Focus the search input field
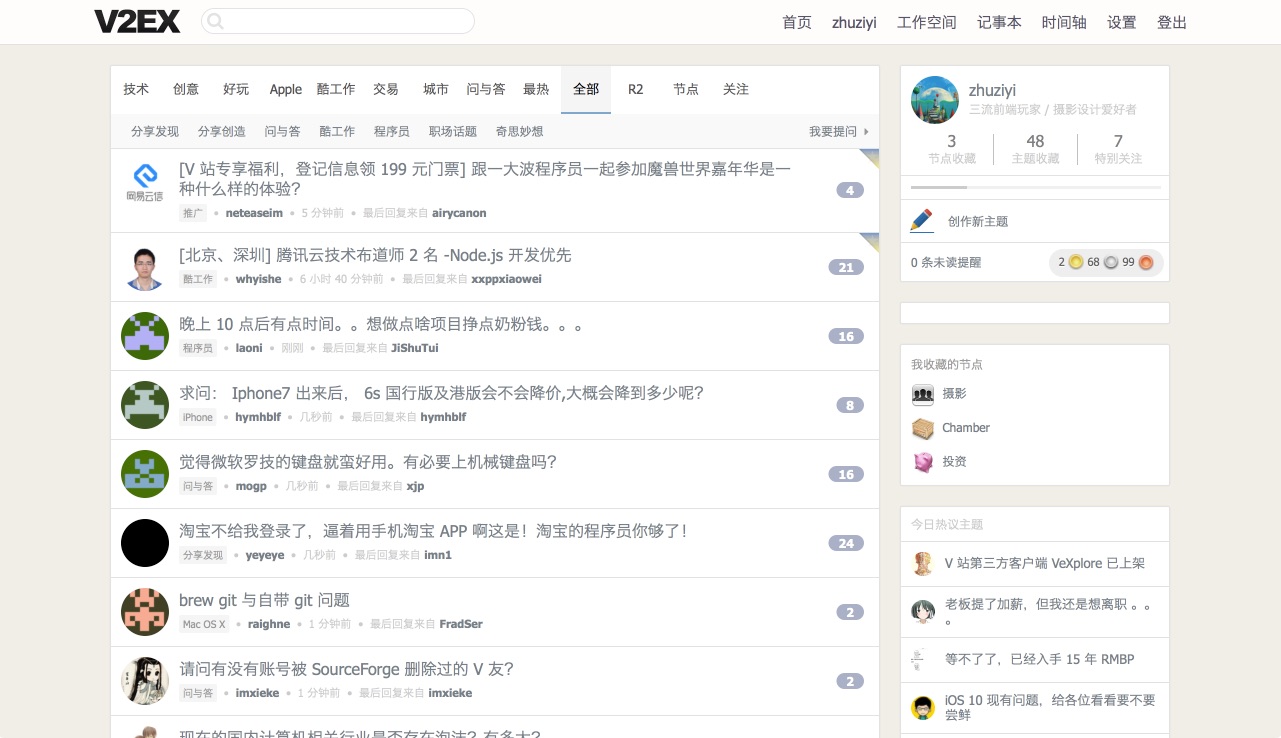Image resolution: width=1281 pixels, height=738 pixels. click(x=338, y=21)
